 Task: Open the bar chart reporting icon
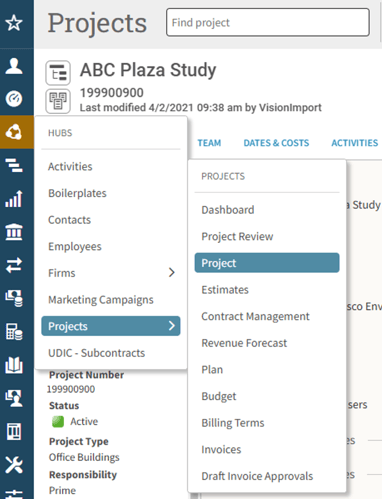pos(14,199)
